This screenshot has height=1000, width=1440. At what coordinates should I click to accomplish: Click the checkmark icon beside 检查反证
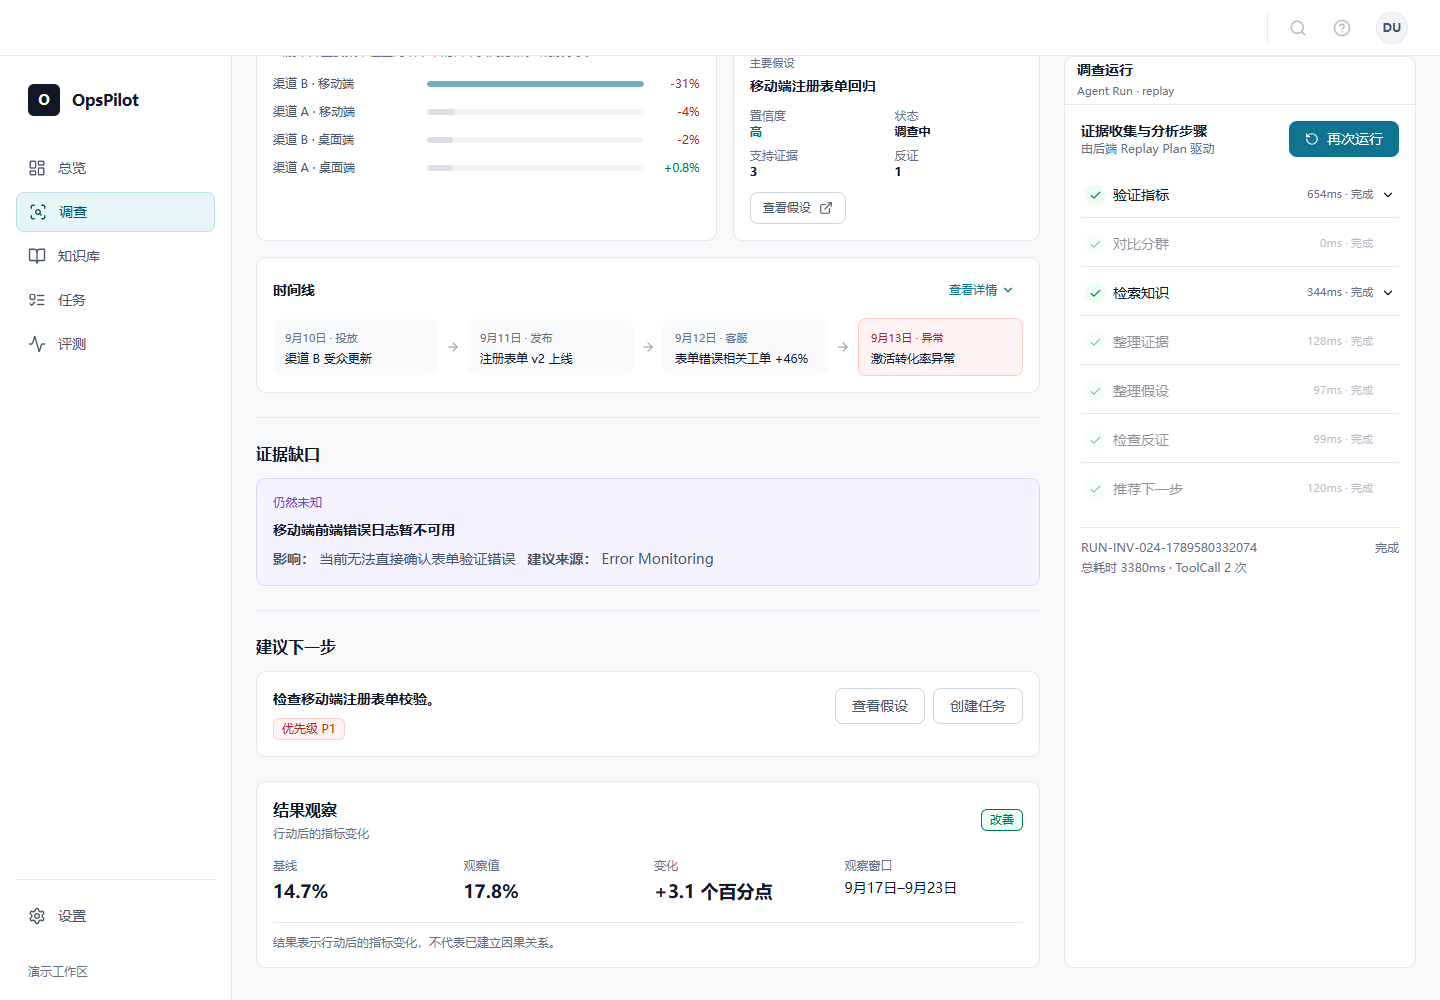(1095, 440)
